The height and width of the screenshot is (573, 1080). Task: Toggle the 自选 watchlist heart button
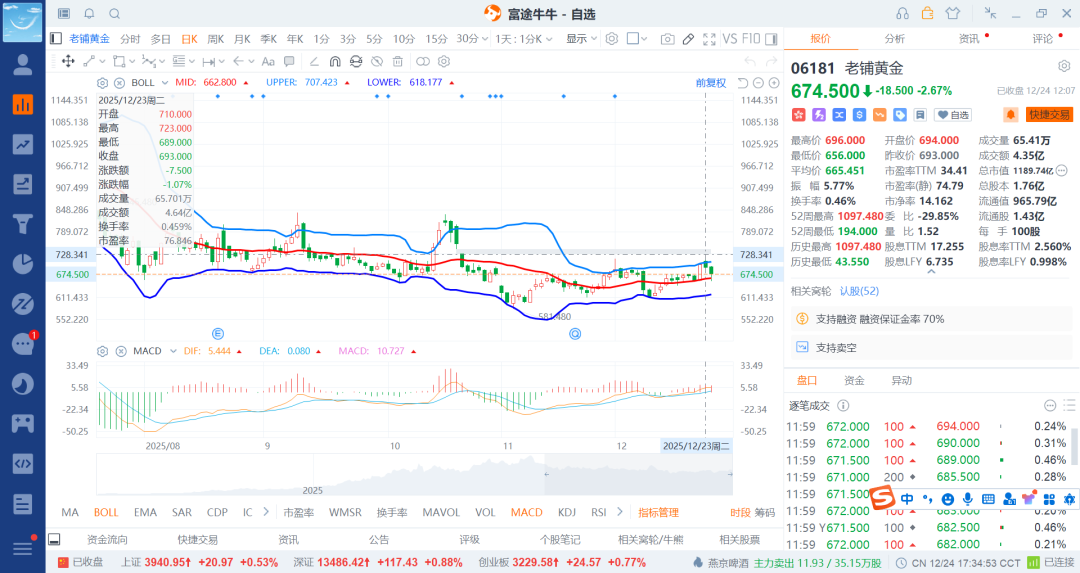pos(954,115)
